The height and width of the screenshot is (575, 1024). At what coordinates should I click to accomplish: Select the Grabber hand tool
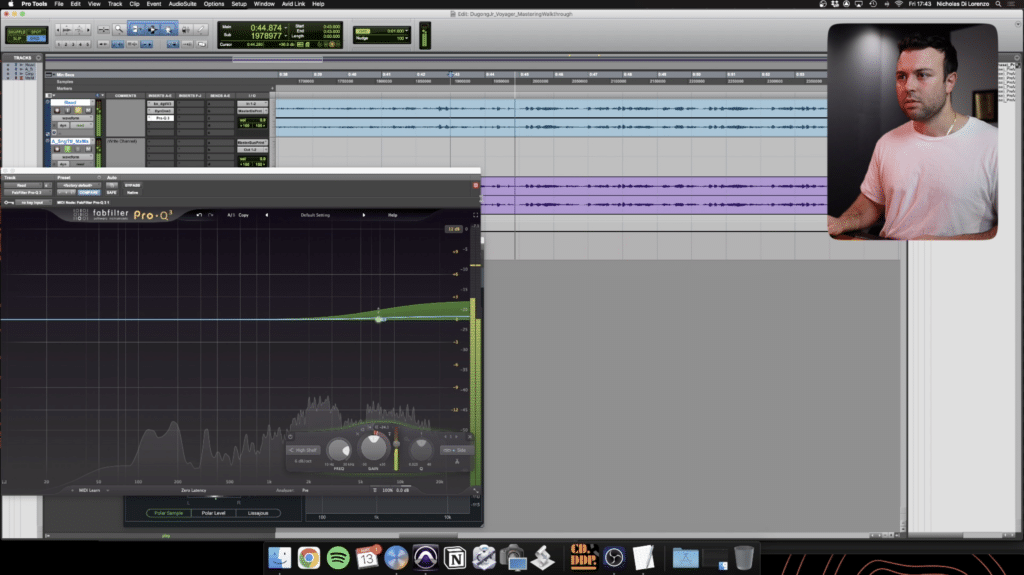(168, 29)
